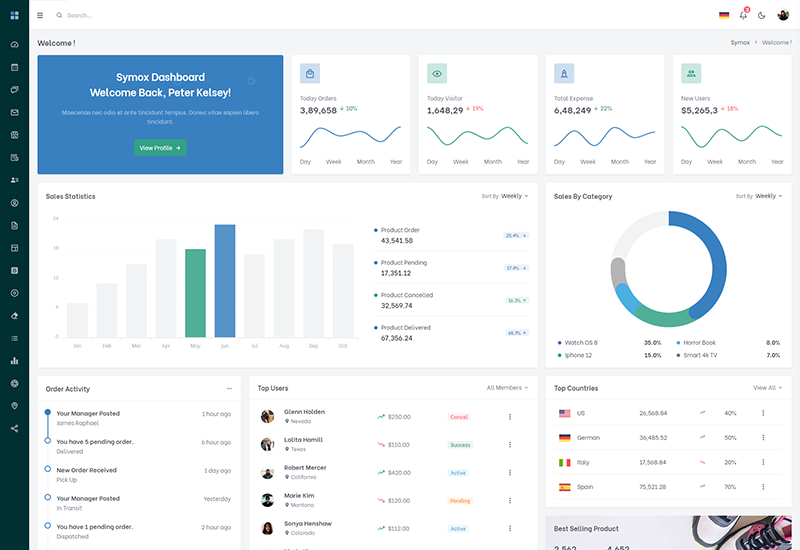Select the Week tab under Total Expense
This screenshot has height=550, width=800.
(x=588, y=161)
